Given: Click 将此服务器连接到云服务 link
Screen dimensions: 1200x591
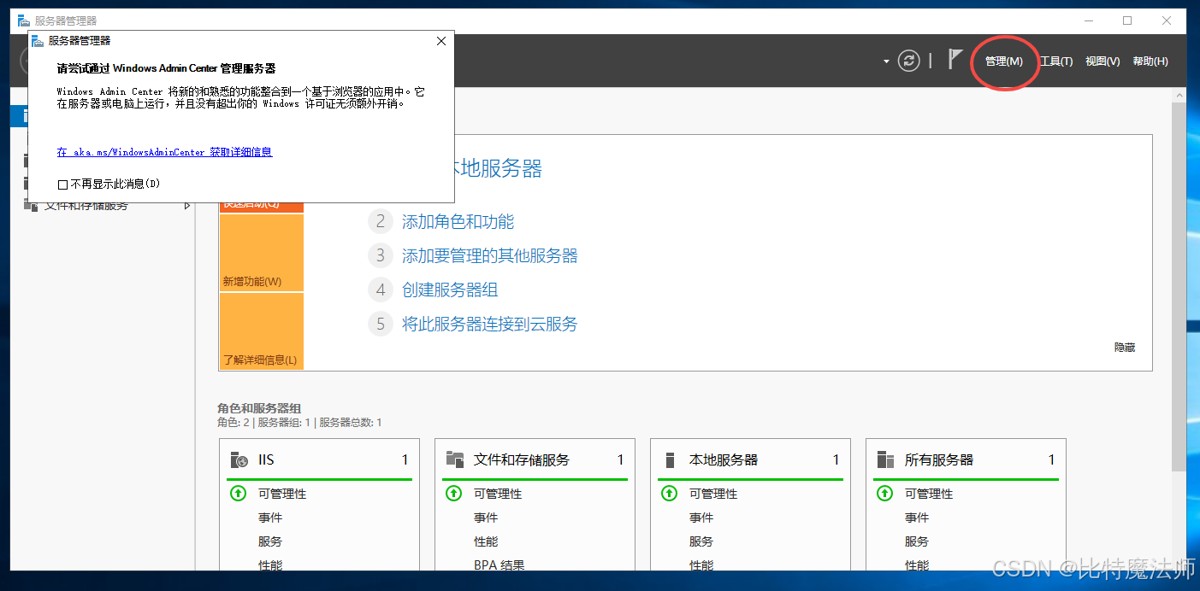Looking at the screenshot, I should [490, 324].
